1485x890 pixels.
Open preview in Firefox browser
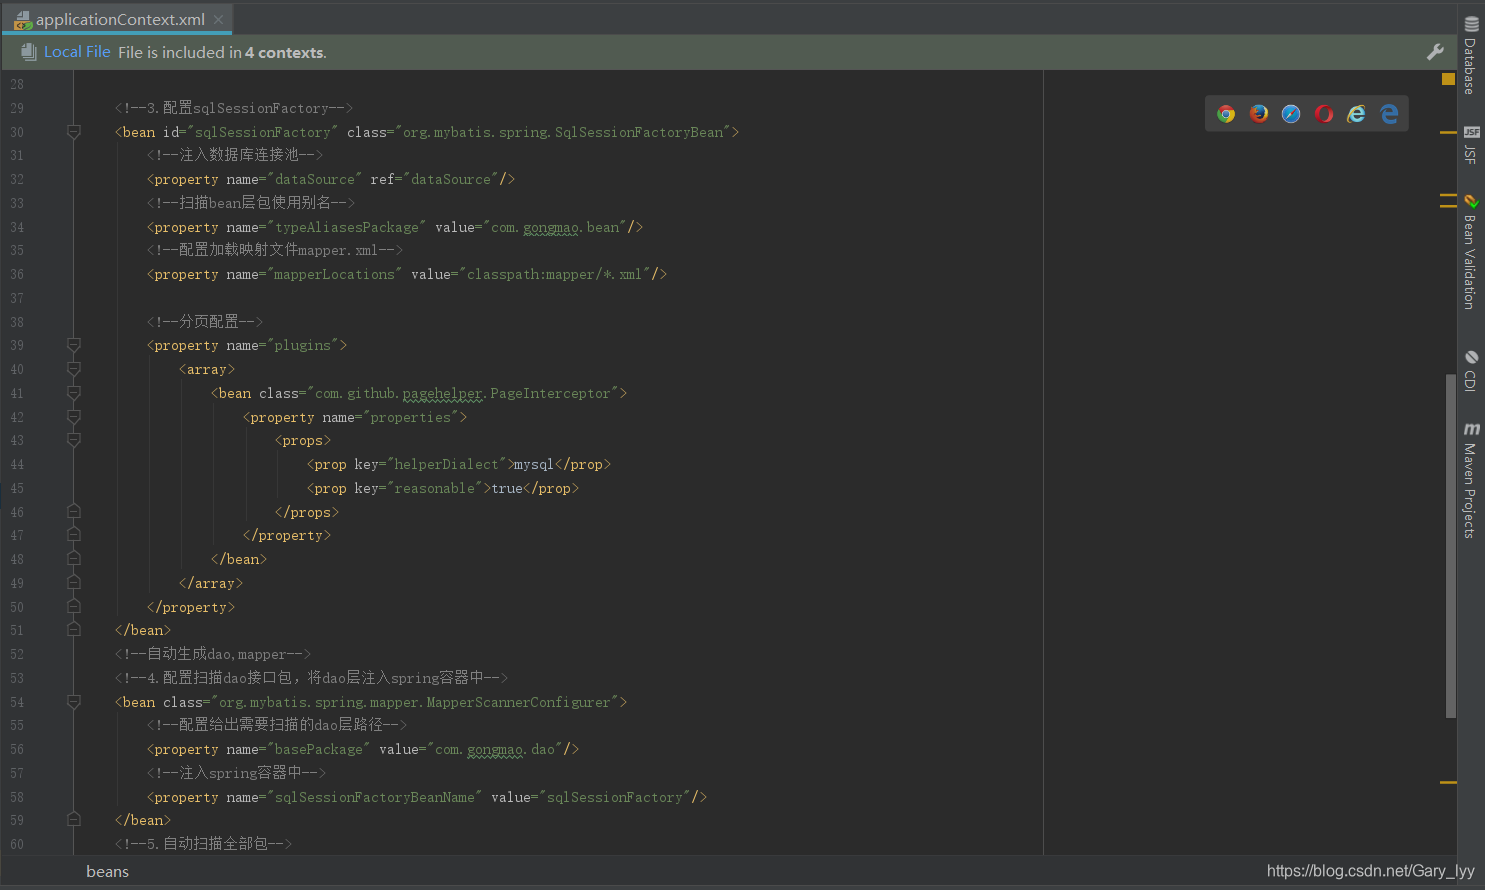coord(1259,114)
